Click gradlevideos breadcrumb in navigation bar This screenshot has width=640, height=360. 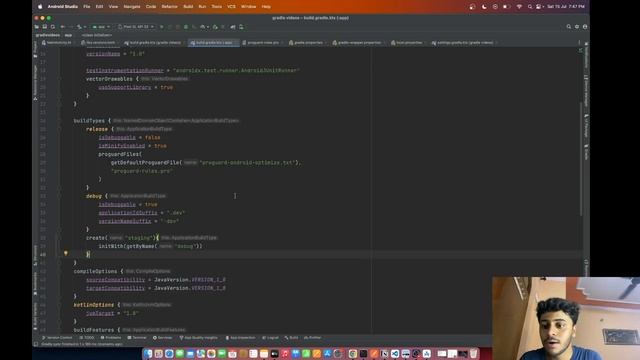[x=47, y=35]
